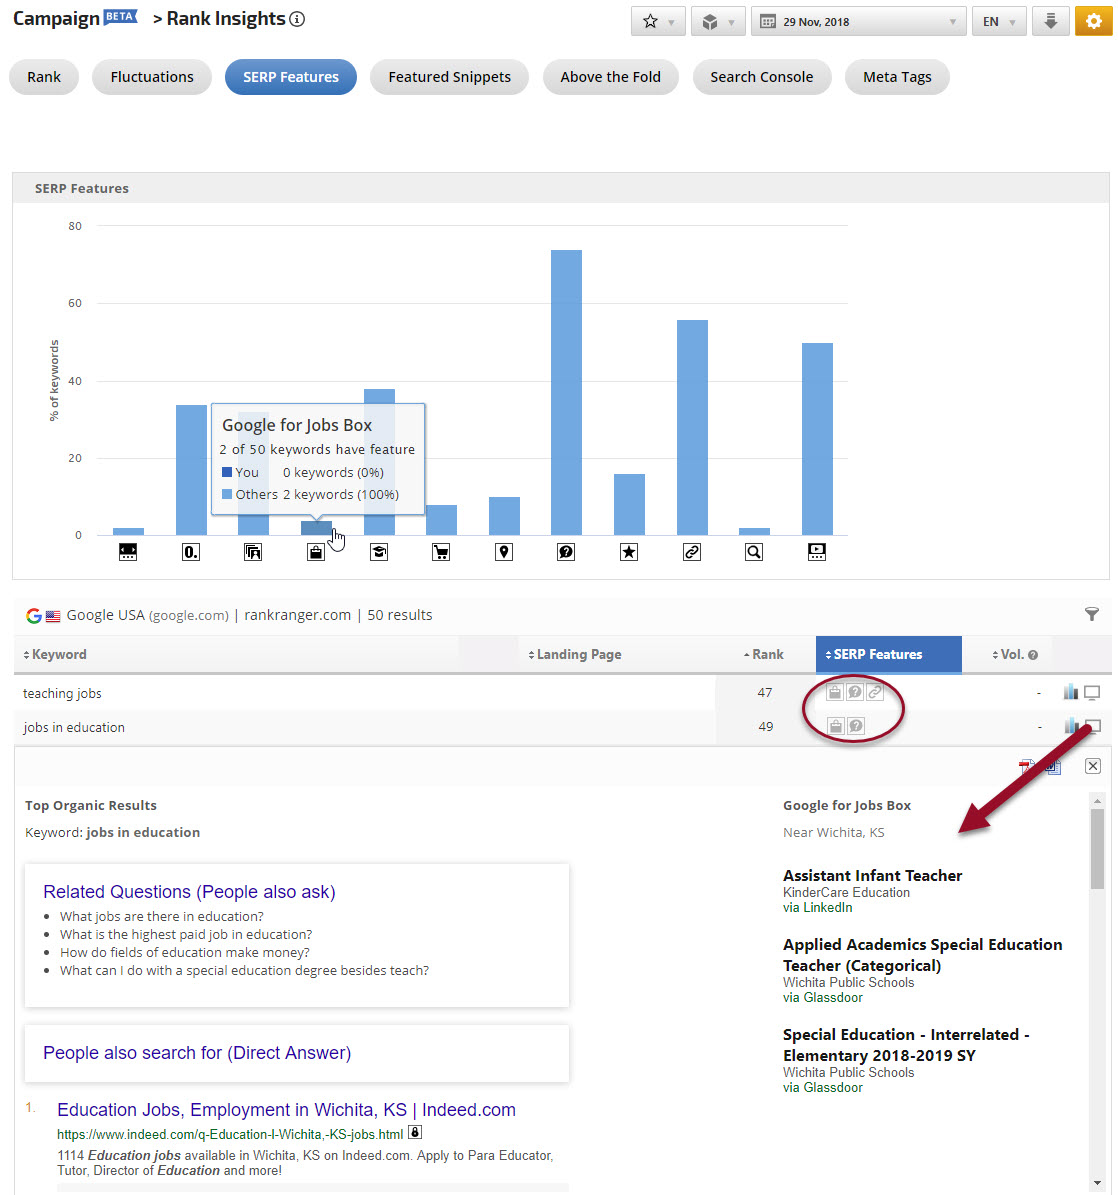The width and height of the screenshot is (1118, 1195).
Task: Select the 'teaching jobs' keyword row
Action: 562,693
